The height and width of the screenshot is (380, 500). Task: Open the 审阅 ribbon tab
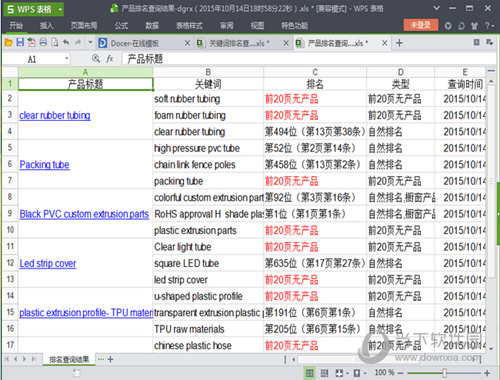[x=227, y=25]
